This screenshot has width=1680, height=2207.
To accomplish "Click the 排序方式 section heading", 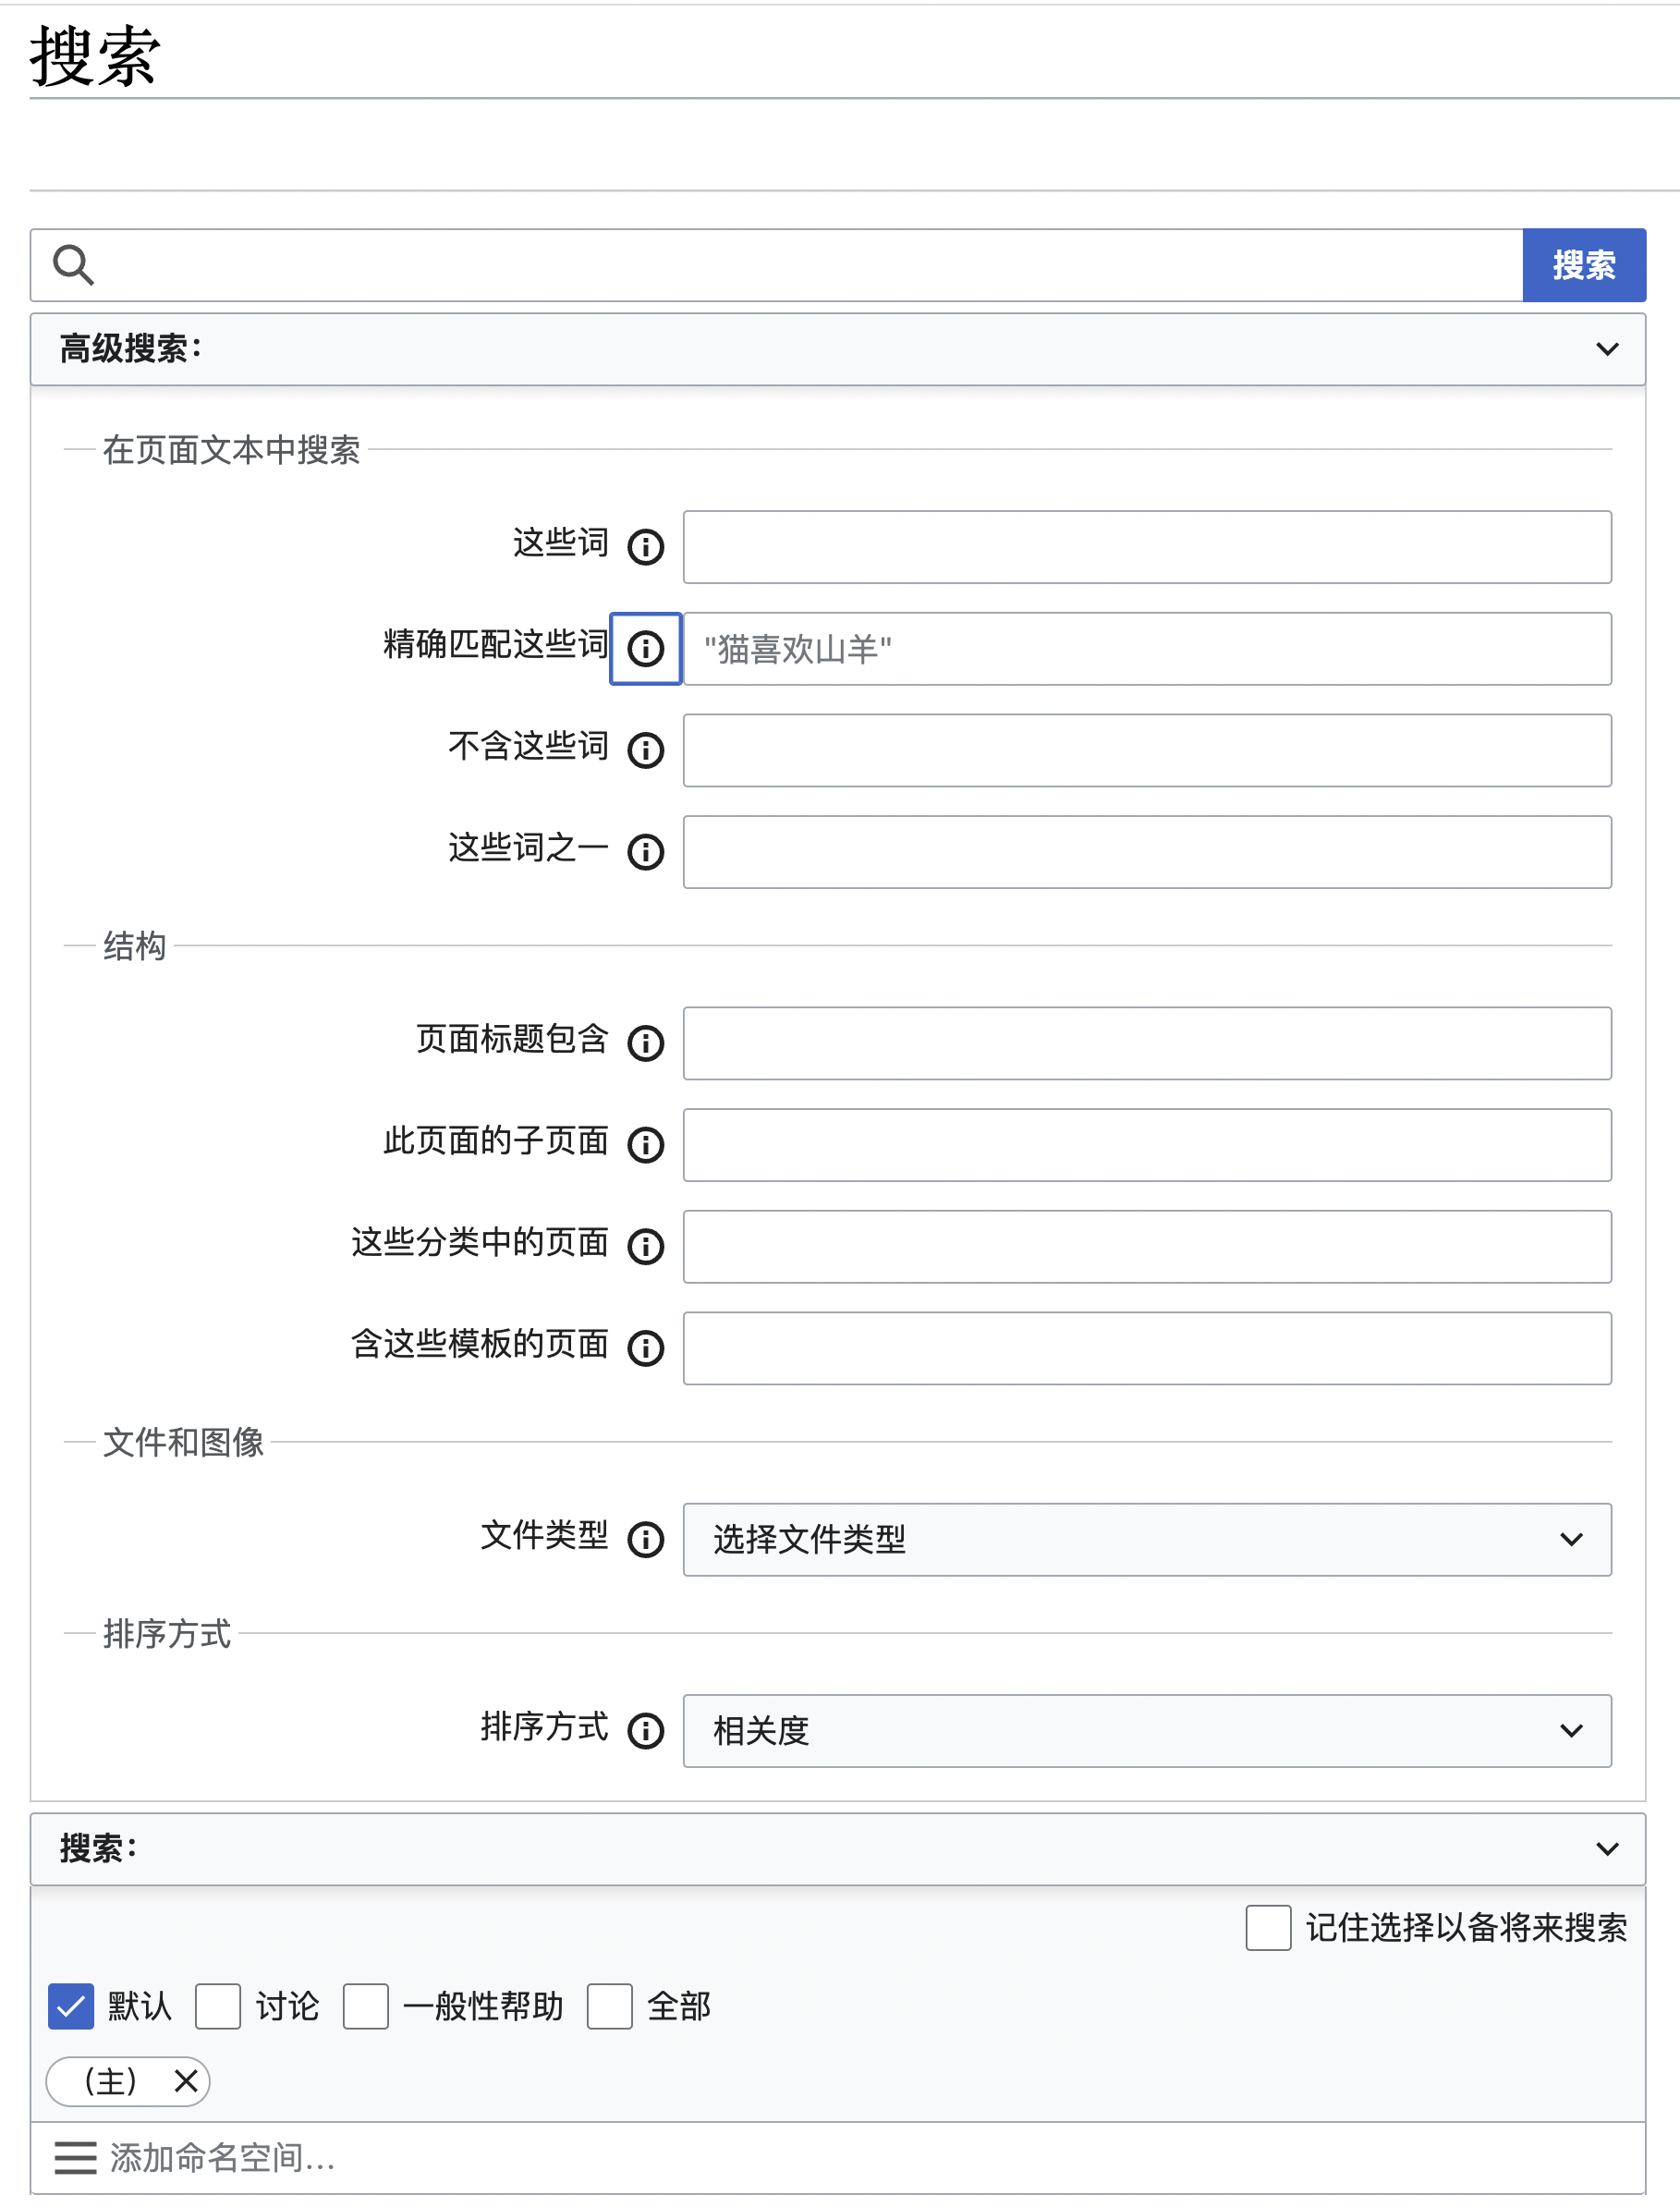I will [167, 1634].
